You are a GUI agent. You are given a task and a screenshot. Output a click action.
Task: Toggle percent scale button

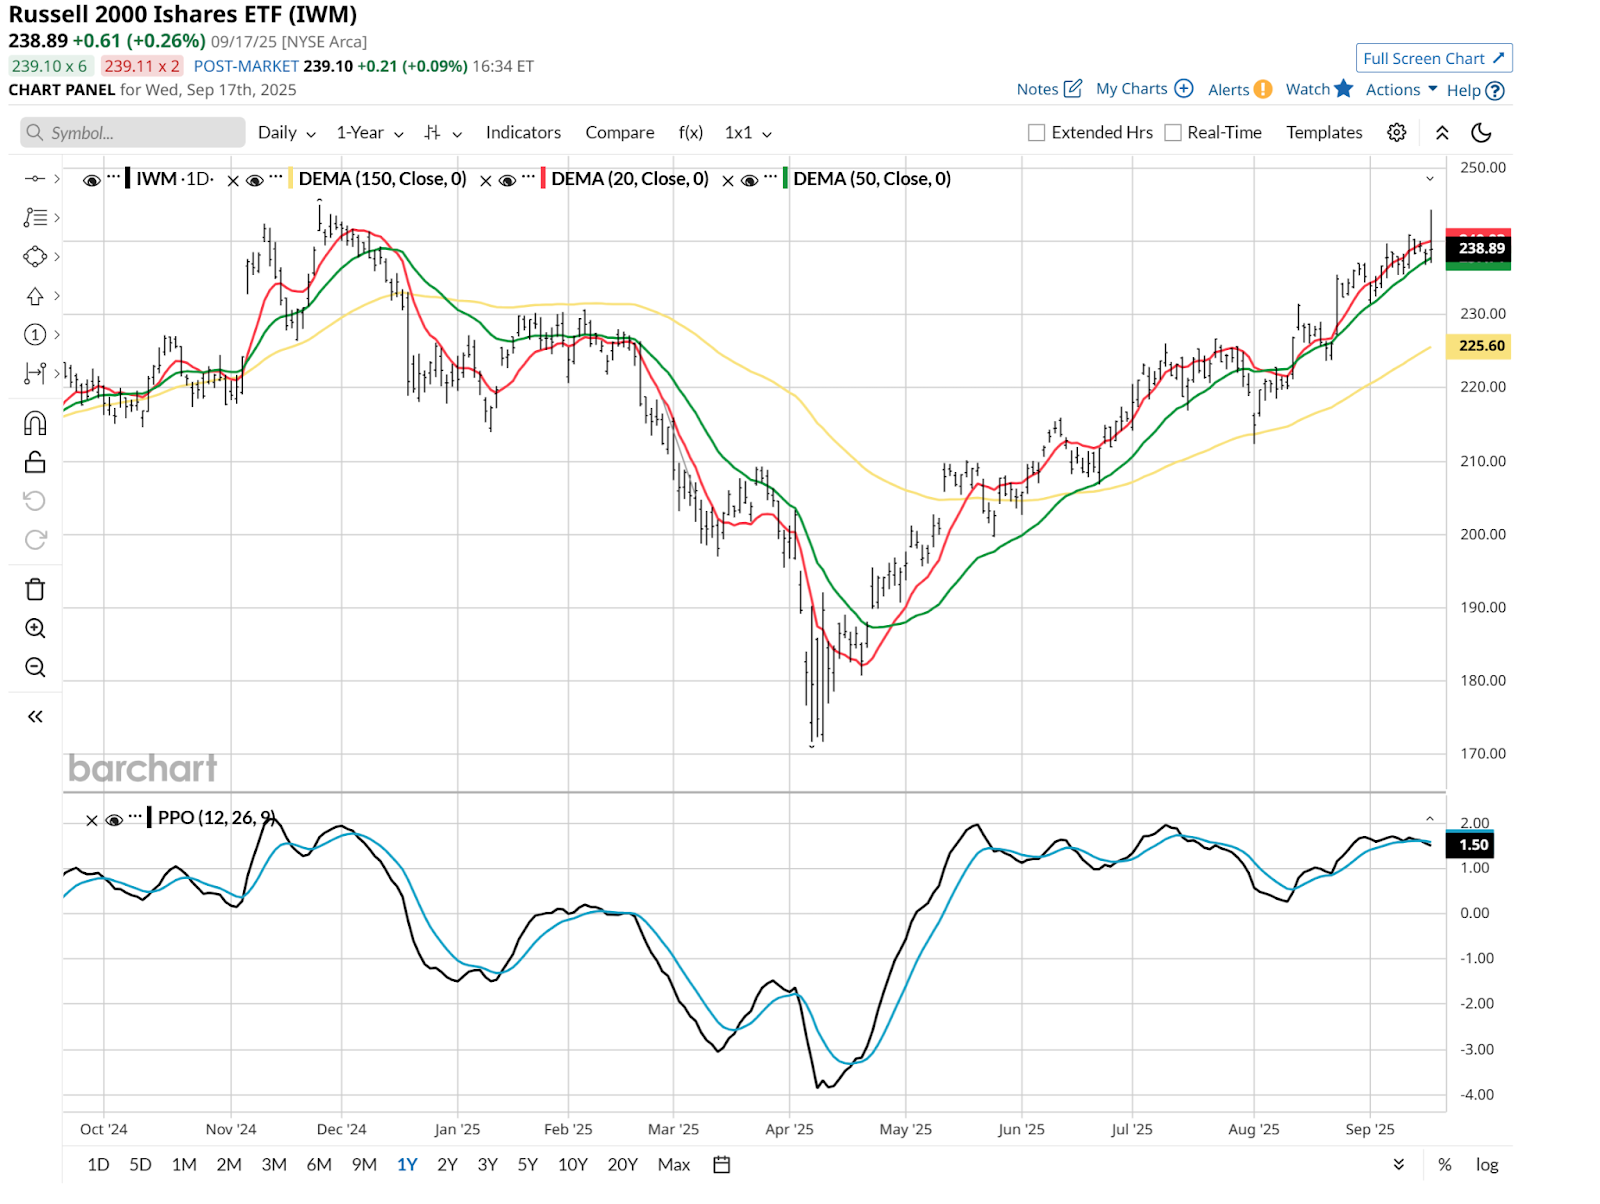pos(1445,1164)
